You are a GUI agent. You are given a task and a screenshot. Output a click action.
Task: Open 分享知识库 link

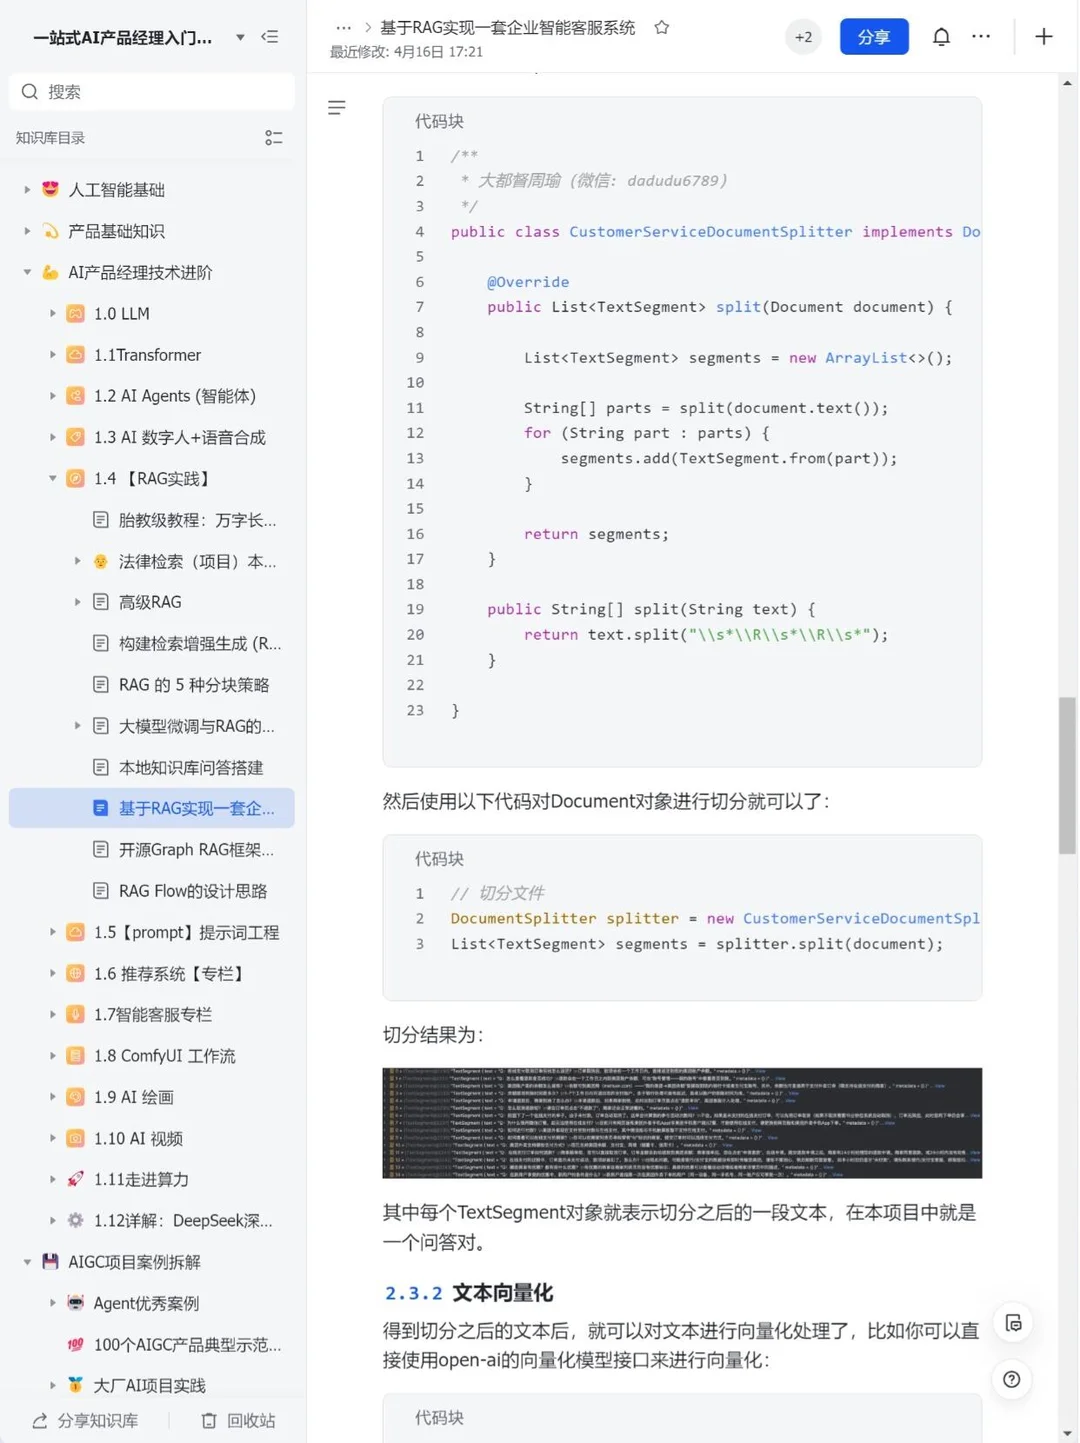pyautogui.click(x=85, y=1420)
